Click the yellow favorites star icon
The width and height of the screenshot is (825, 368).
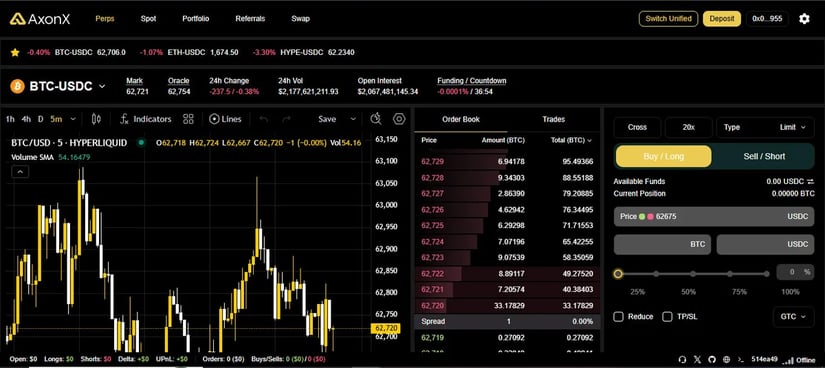(15, 52)
